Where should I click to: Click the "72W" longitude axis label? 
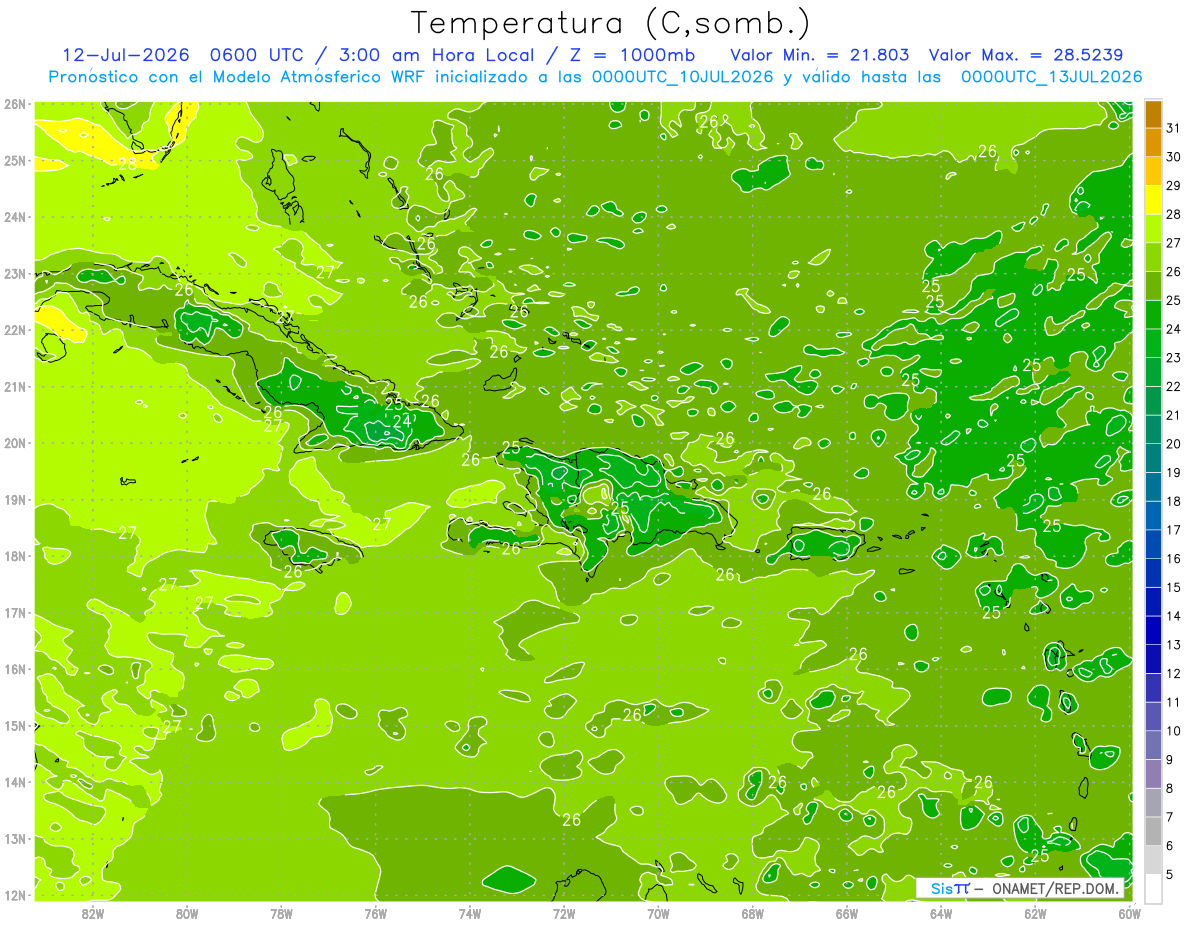point(564,913)
